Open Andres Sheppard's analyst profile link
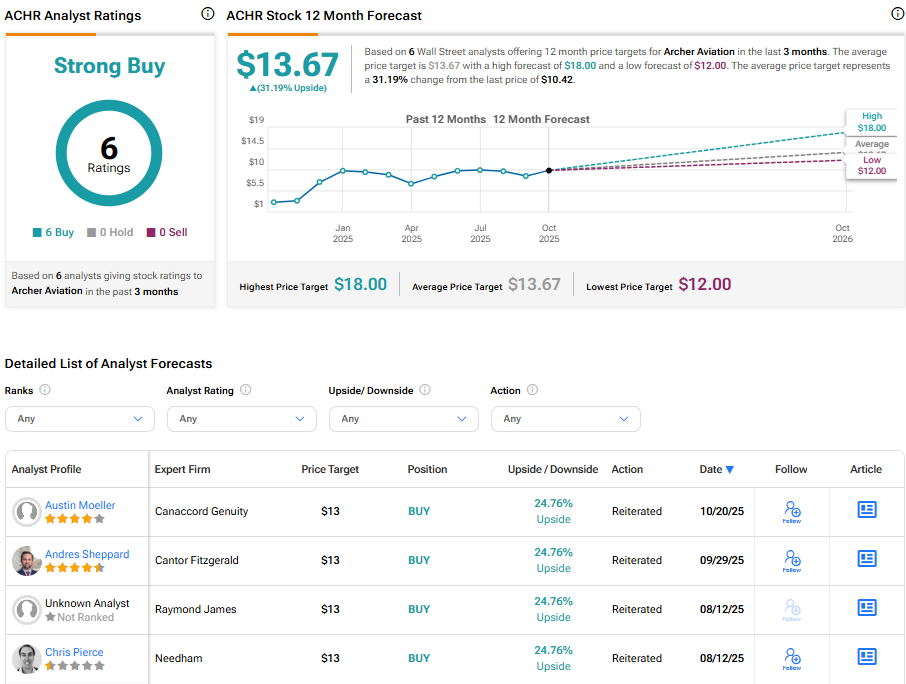 pyautogui.click(x=87, y=554)
